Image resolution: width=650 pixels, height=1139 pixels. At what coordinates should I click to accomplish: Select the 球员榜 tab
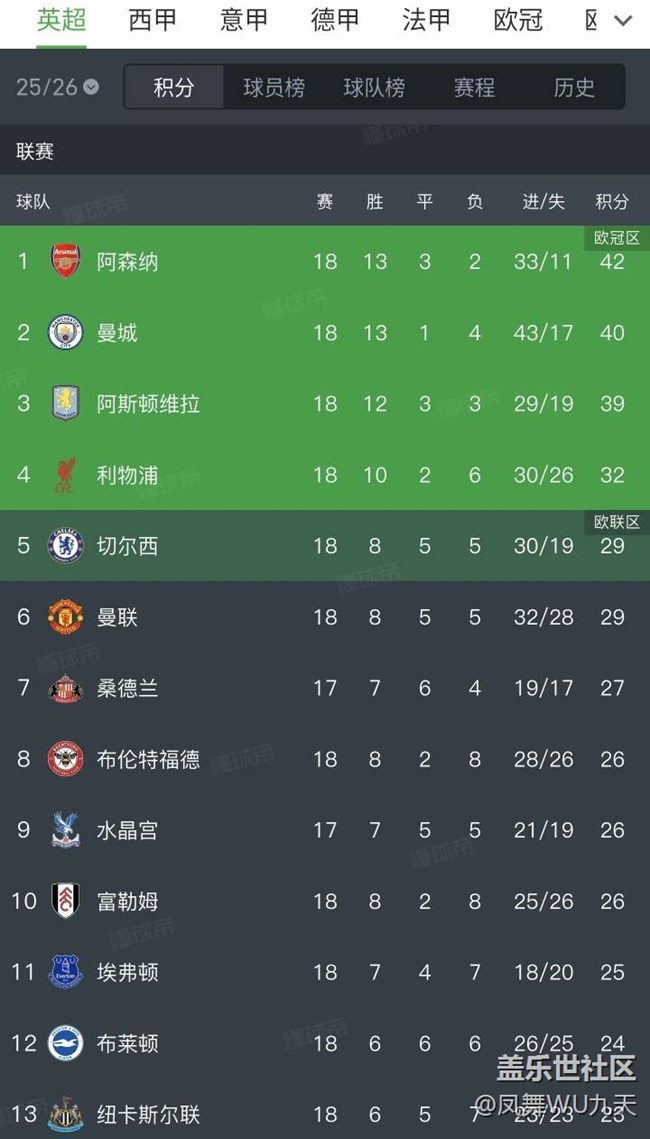click(x=274, y=88)
